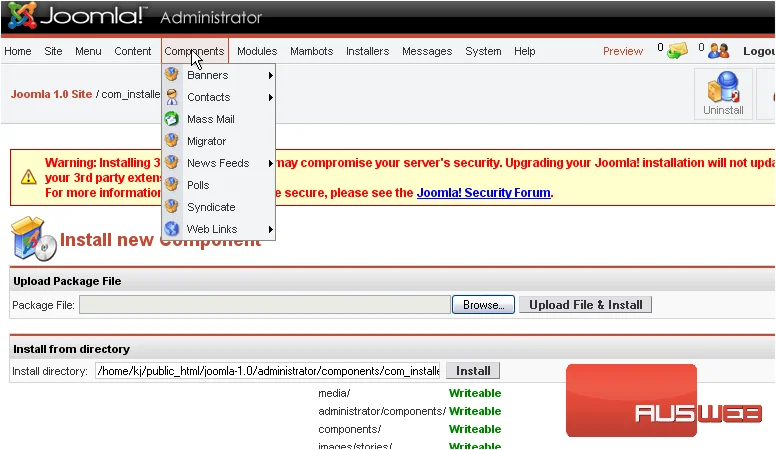
Task: Open the Installers menu
Action: [x=367, y=51]
